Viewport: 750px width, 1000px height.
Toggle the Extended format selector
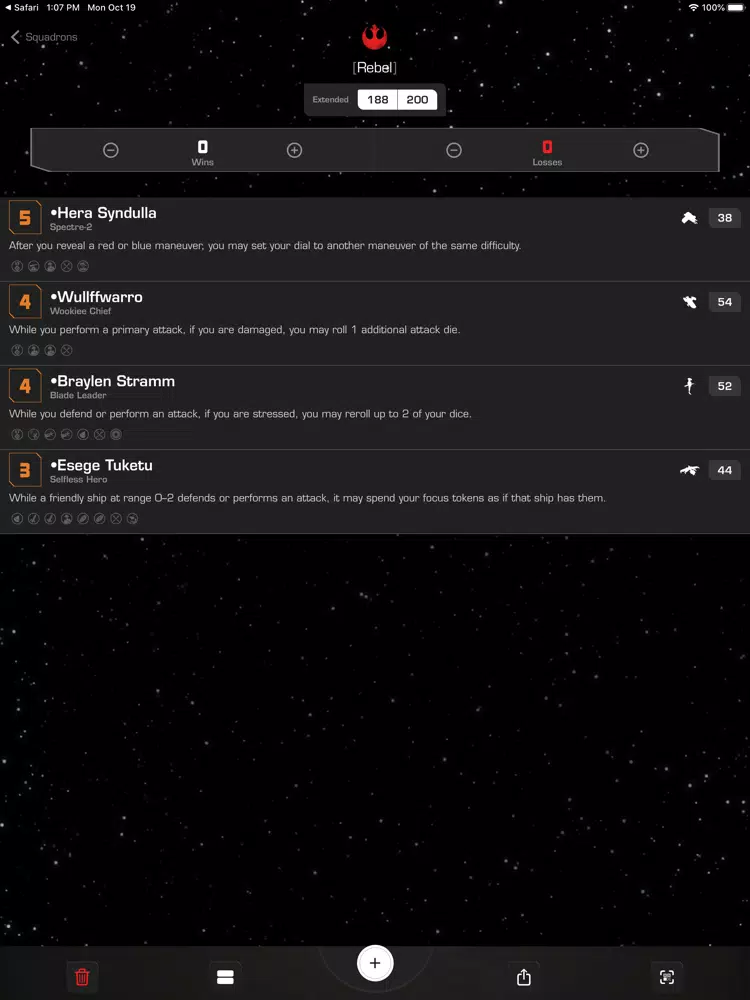coord(330,99)
